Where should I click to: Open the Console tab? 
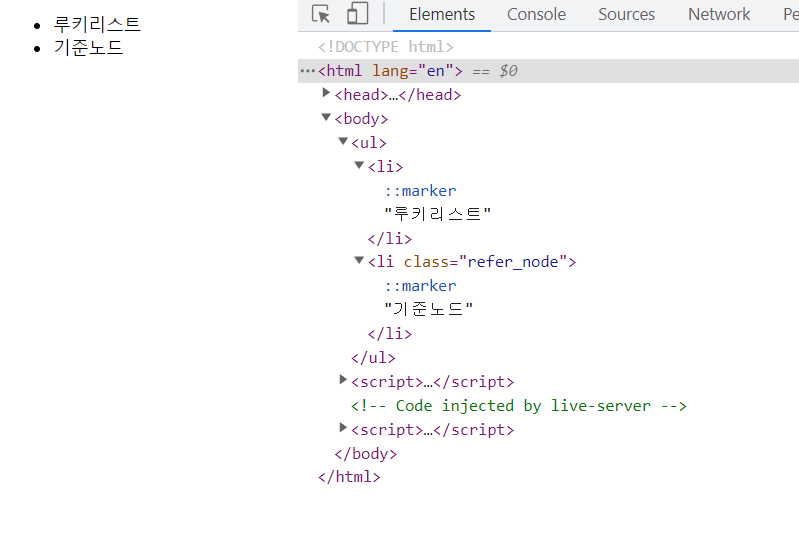point(536,14)
